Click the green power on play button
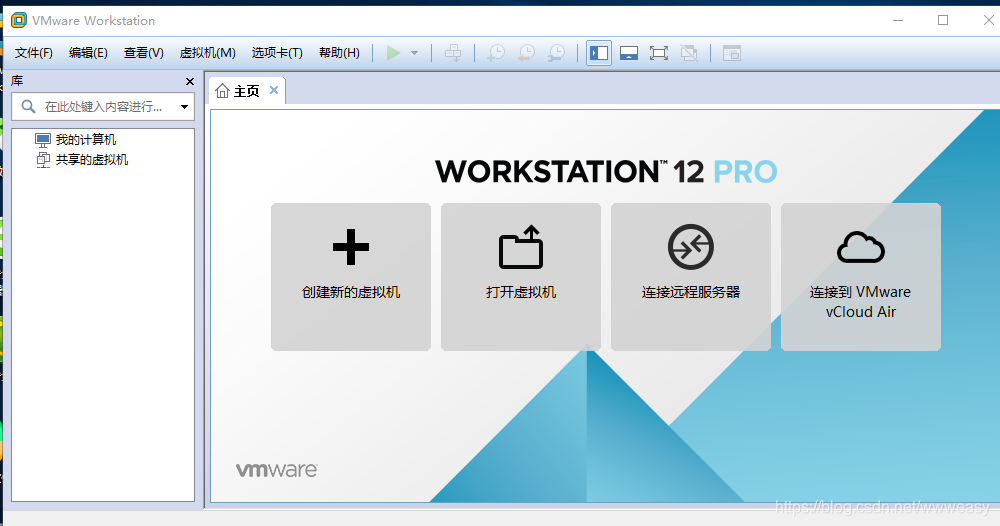 (393, 53)
